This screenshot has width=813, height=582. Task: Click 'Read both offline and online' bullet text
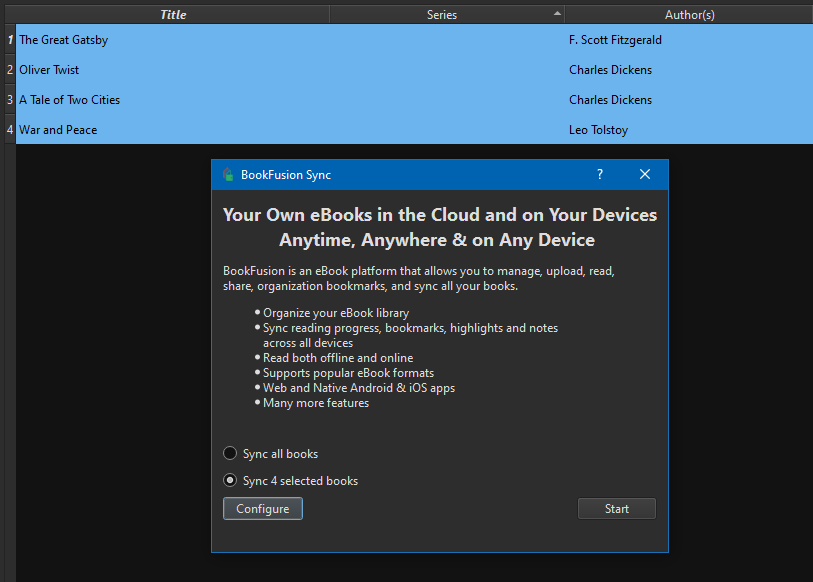click(338, 358)
